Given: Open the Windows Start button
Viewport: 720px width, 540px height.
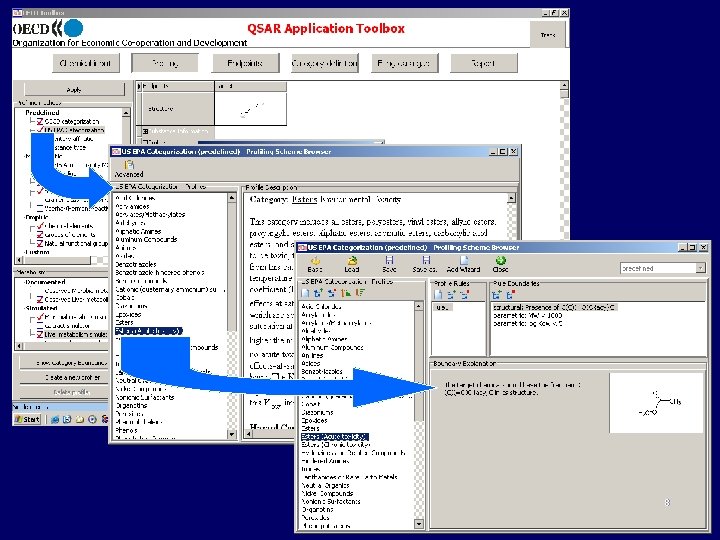Looking at the screenshot, I should tap(27, 419).
